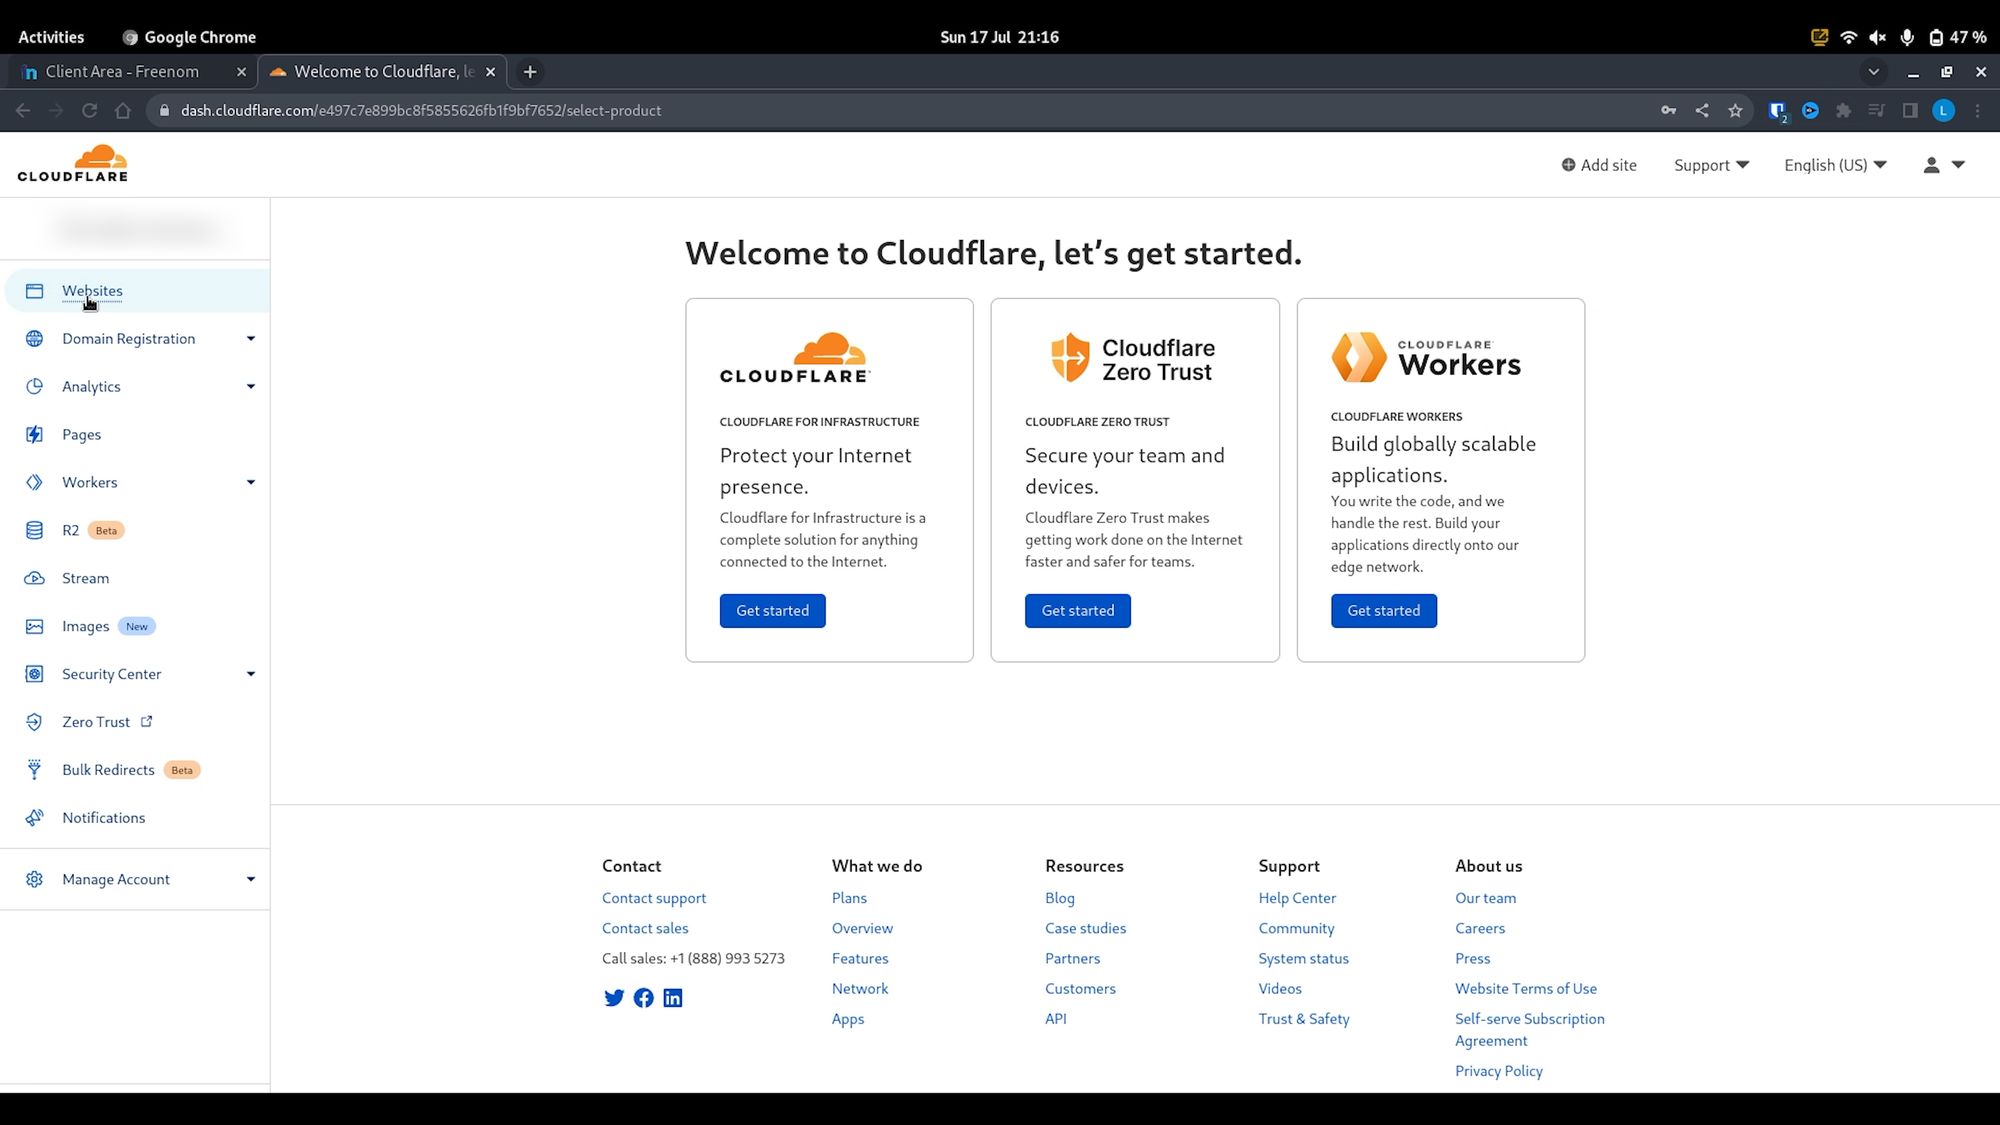Open the Bulk Redirects sidebar item
This screenshot has height=1125, width=2000.
click(x=136, y=770)
